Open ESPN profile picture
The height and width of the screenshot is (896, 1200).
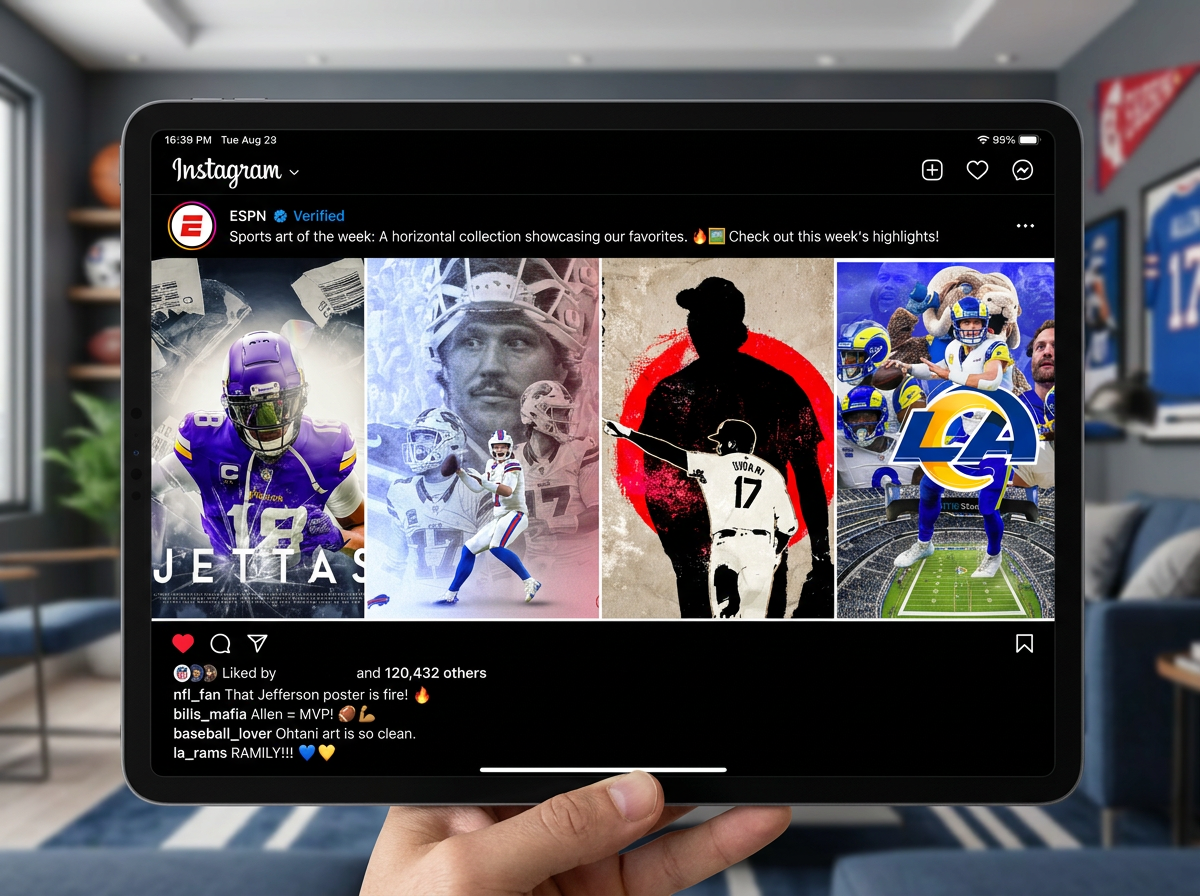coord(192,226)
